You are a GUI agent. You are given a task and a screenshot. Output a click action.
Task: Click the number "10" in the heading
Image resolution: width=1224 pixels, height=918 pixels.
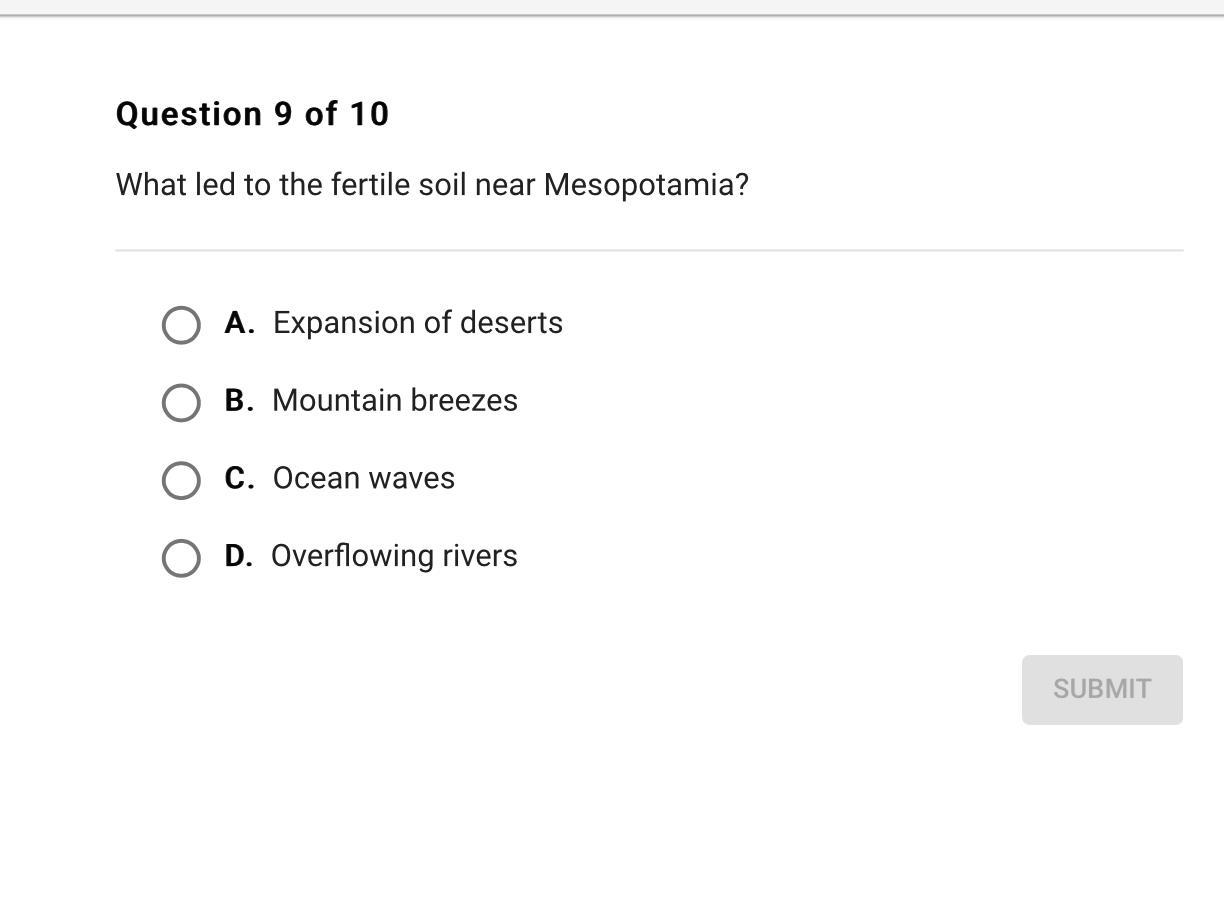369,114
